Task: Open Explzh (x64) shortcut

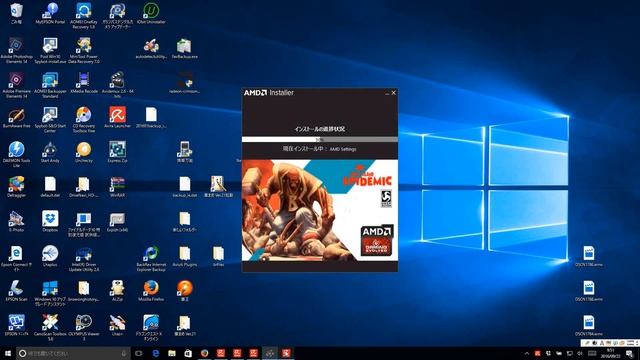Action: click(x=118, y=221)
